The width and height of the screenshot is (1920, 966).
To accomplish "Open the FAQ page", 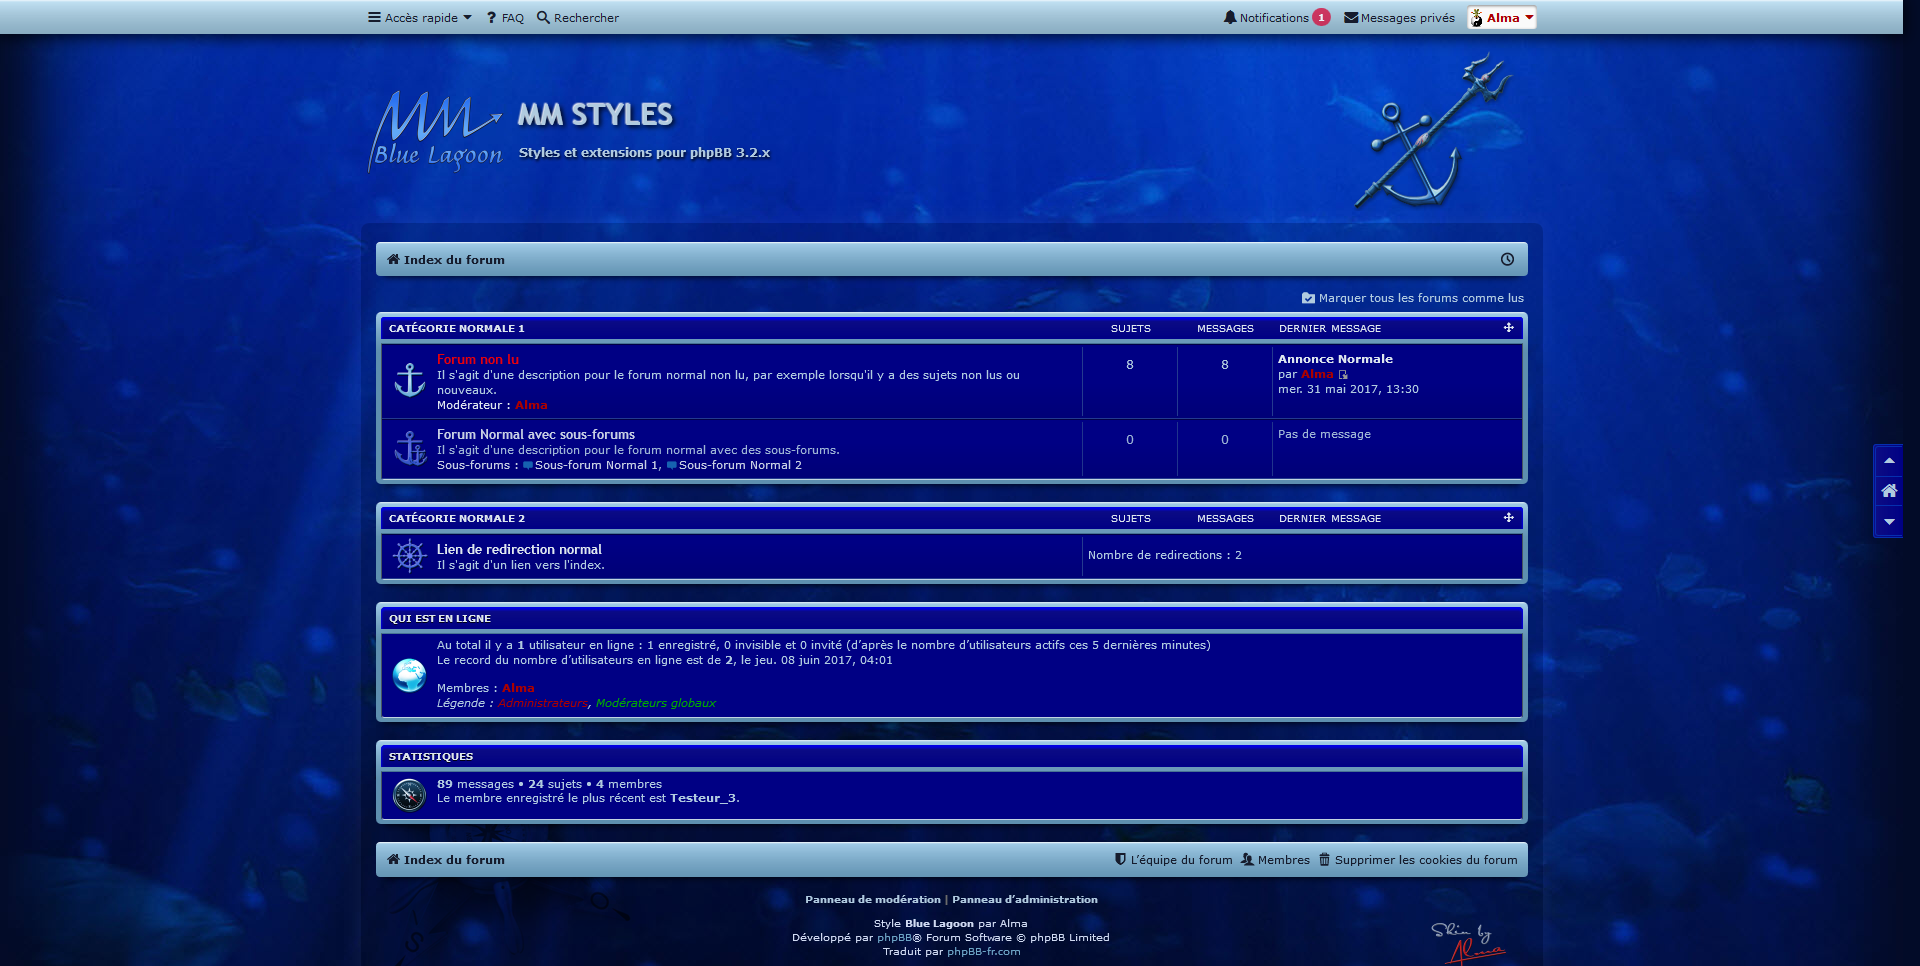I will point(506,18).
